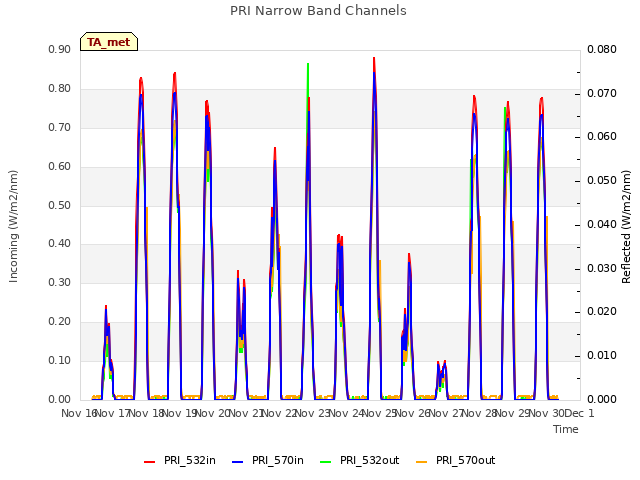Viewport: 640px width, 480px height.
Task: Click the PRI_532in red legend swatch
Action: (150, 462)
